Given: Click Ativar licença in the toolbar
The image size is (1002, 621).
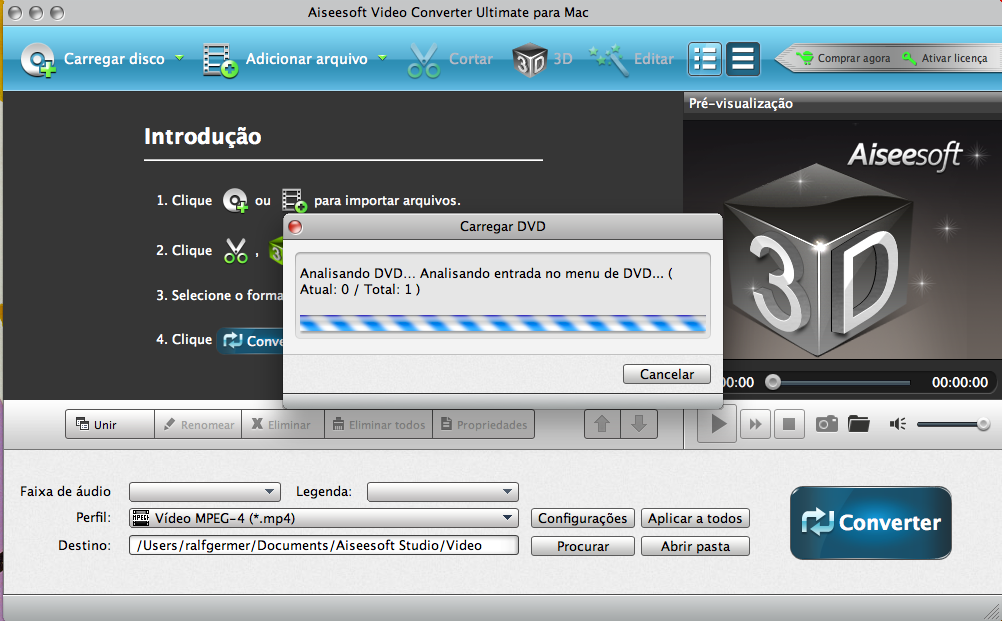Looking at the screenshot, I should [945, 59].
